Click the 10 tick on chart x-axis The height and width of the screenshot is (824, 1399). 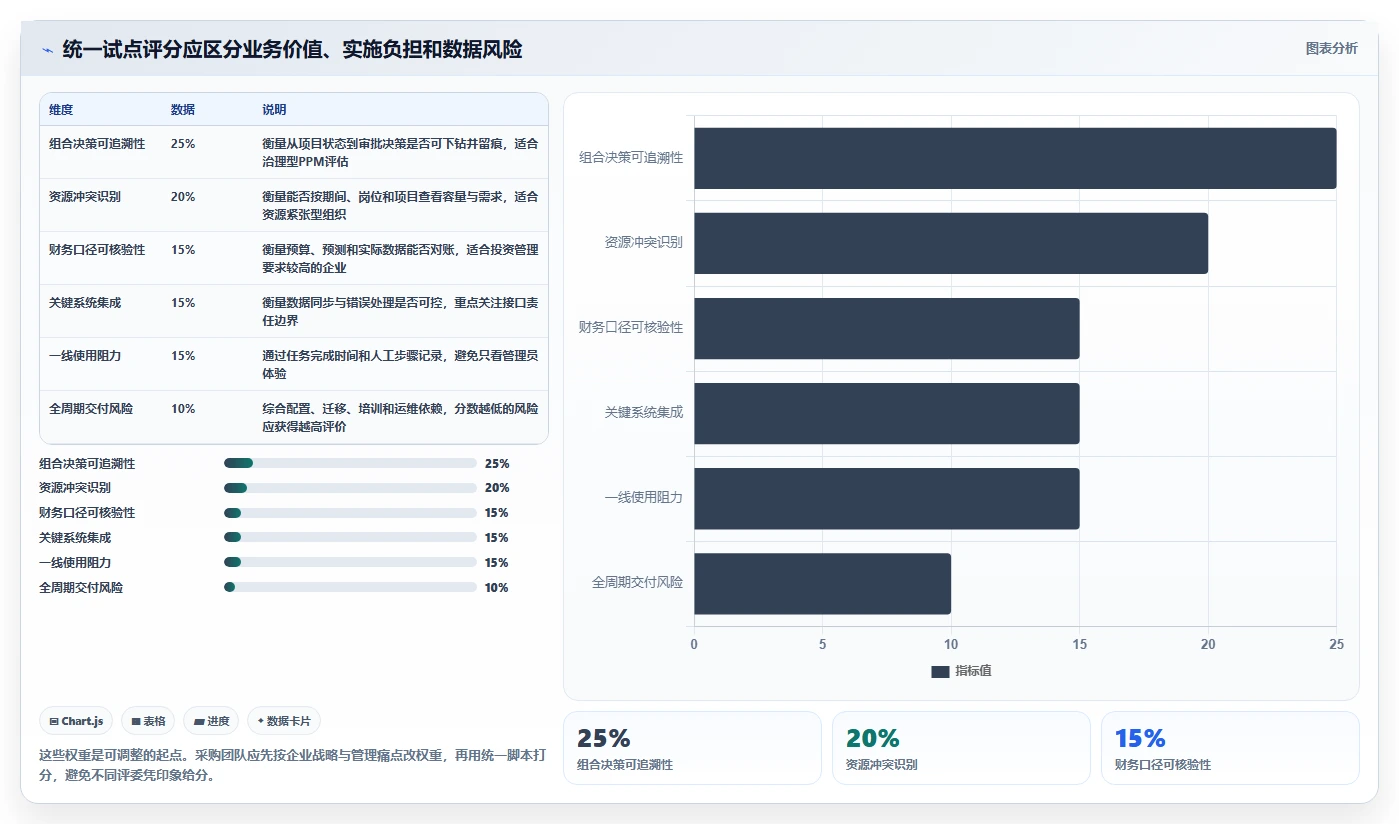click(x=951, y=645)
